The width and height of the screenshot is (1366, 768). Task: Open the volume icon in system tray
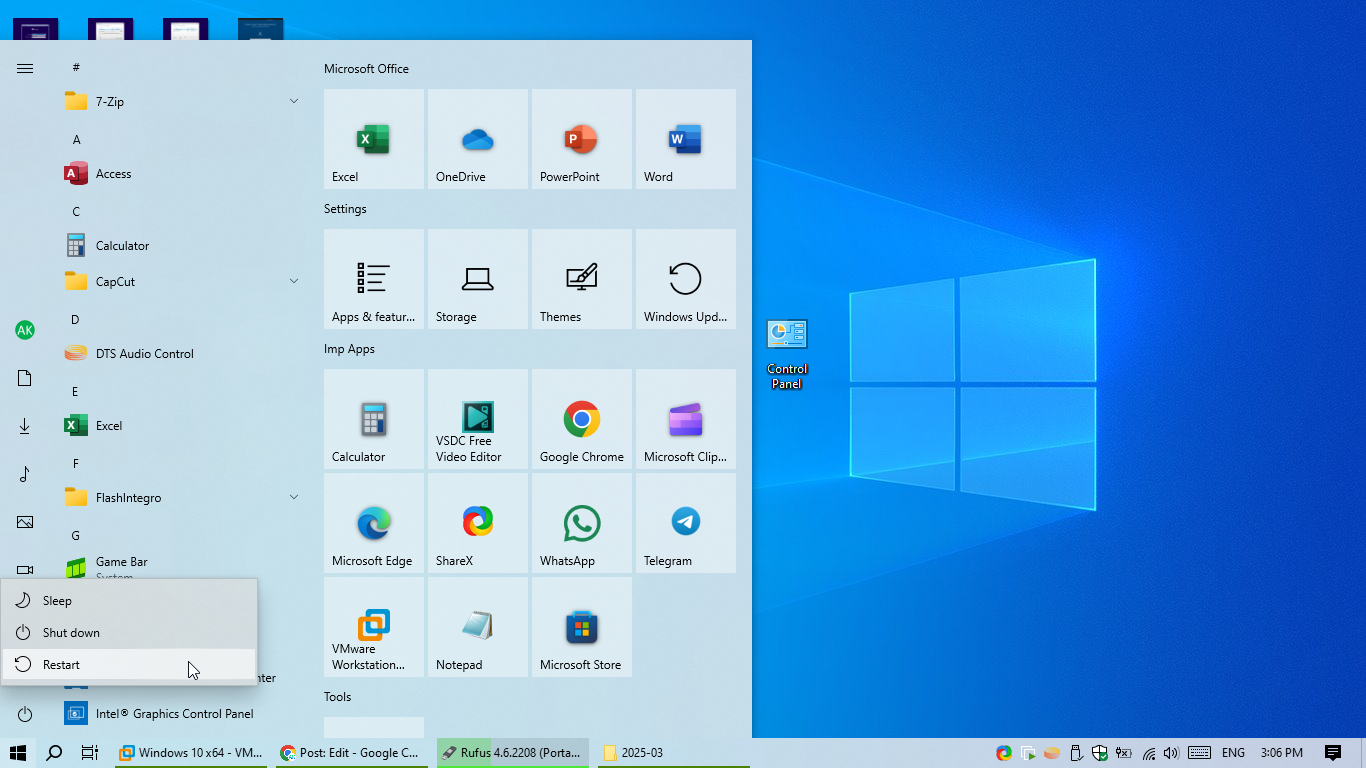coord(1171,753)
